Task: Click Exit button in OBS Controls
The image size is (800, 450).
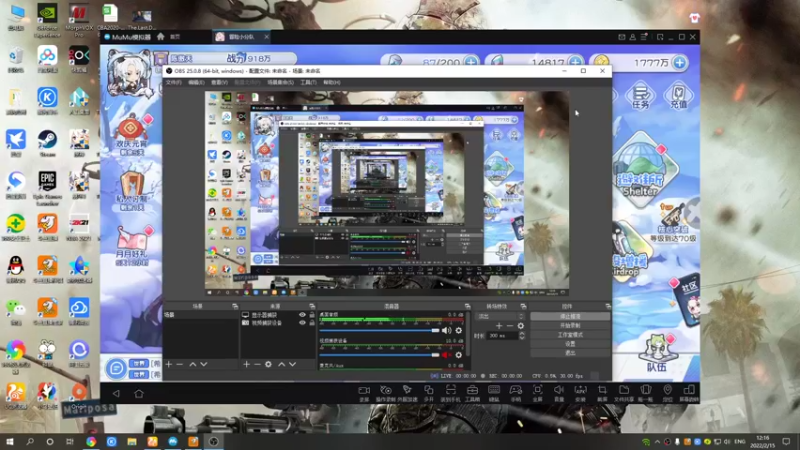Action: click(570, 353)
